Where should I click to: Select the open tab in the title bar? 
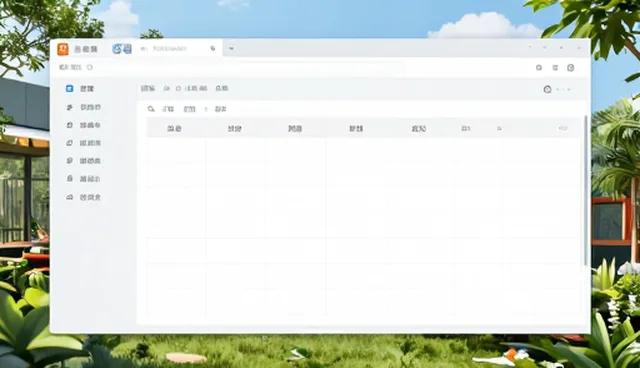[179, 49]
